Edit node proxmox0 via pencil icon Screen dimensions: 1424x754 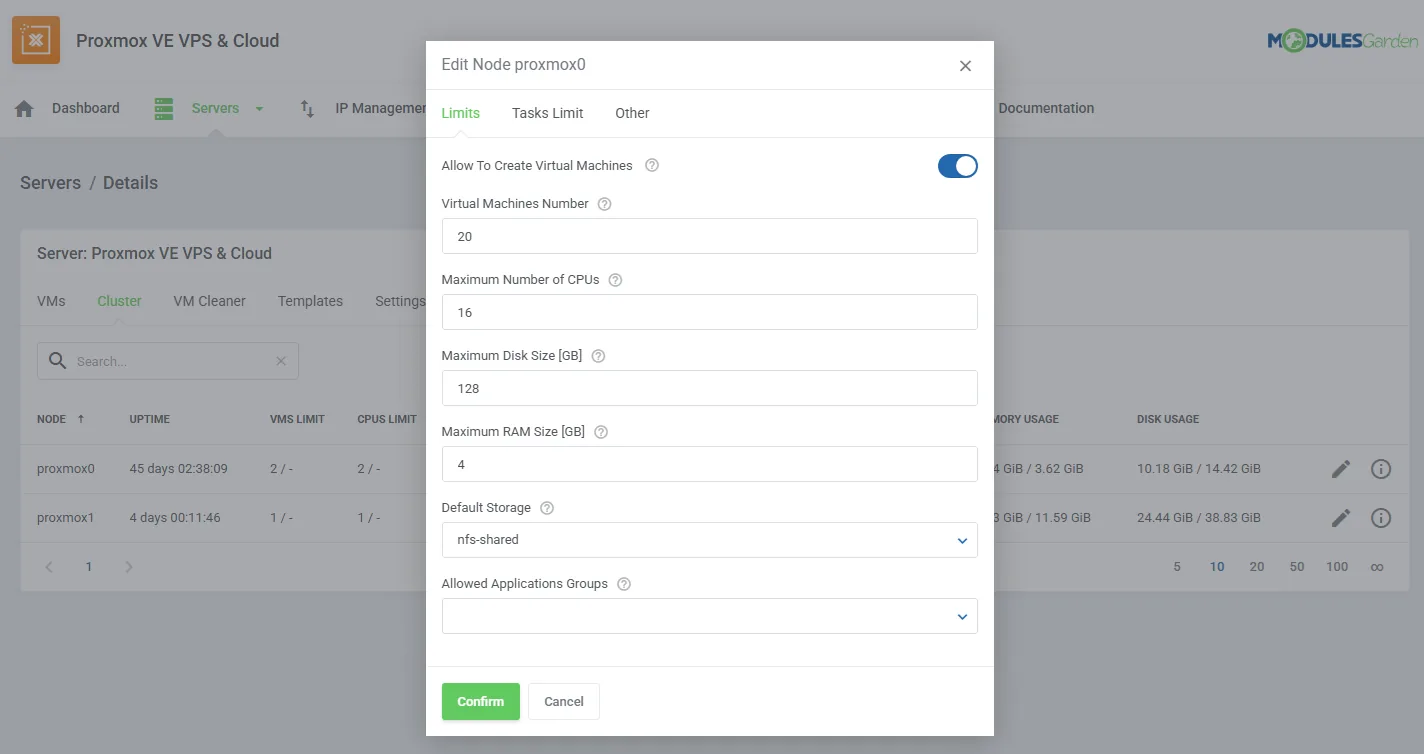pos(1341,468)
